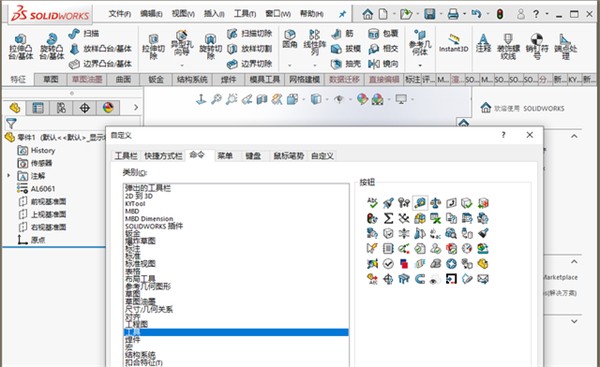Open the 圆角 fillet dropdown arrow
The image size is (600, 367).
point(290,65)
